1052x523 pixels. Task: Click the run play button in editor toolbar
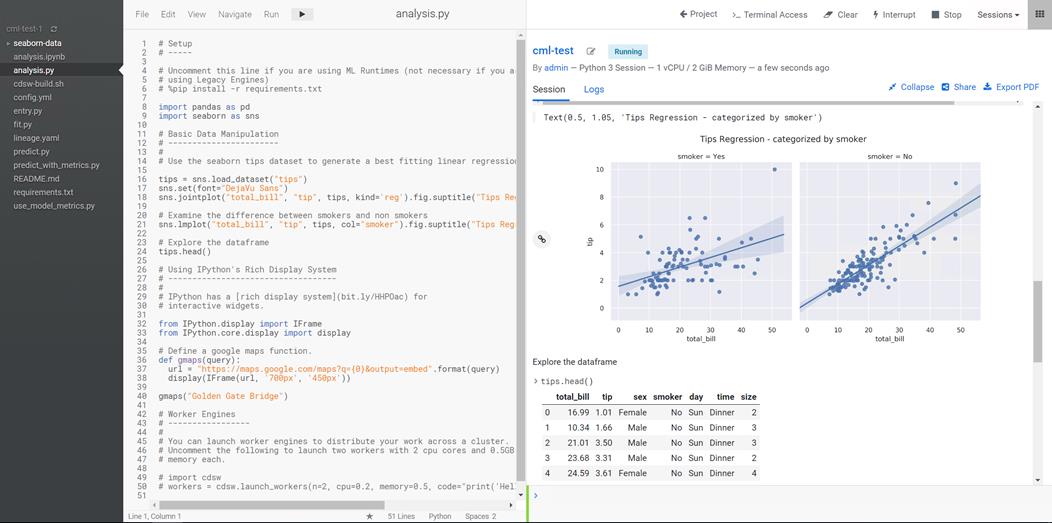click(302, 14)
